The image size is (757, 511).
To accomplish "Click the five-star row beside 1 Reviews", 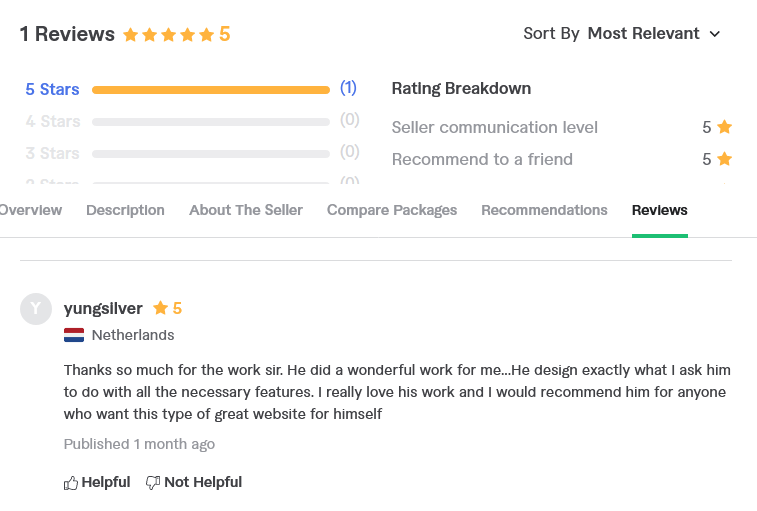I will click(168, 35).
